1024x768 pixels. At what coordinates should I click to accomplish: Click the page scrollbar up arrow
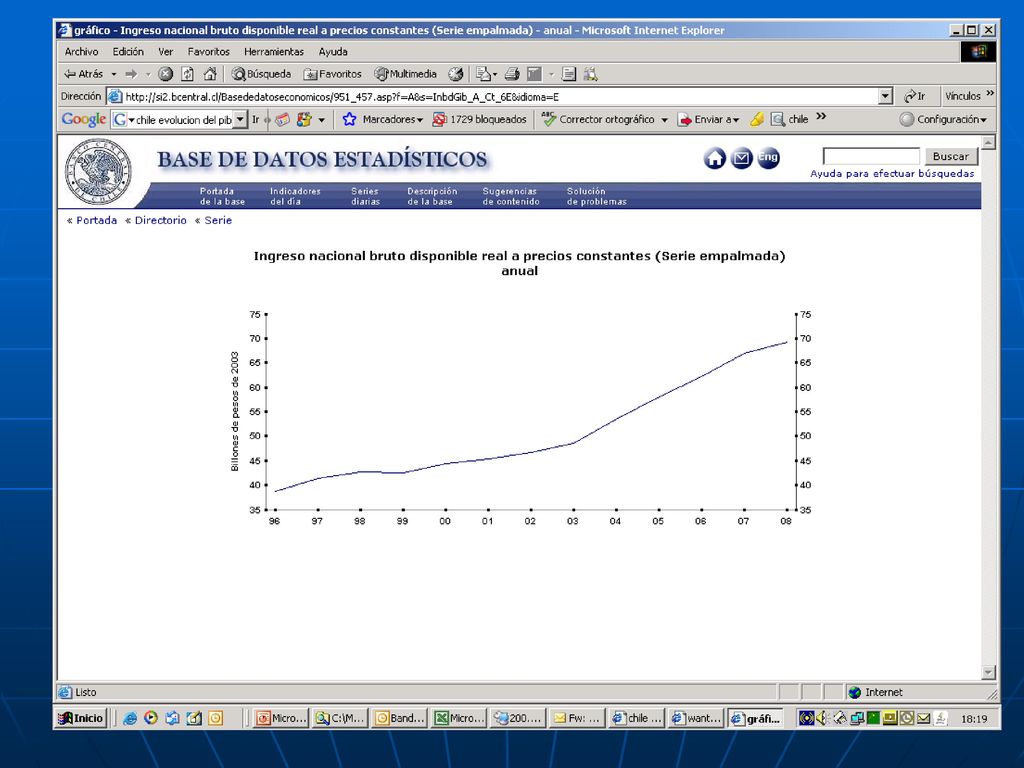tap(988, 142)
